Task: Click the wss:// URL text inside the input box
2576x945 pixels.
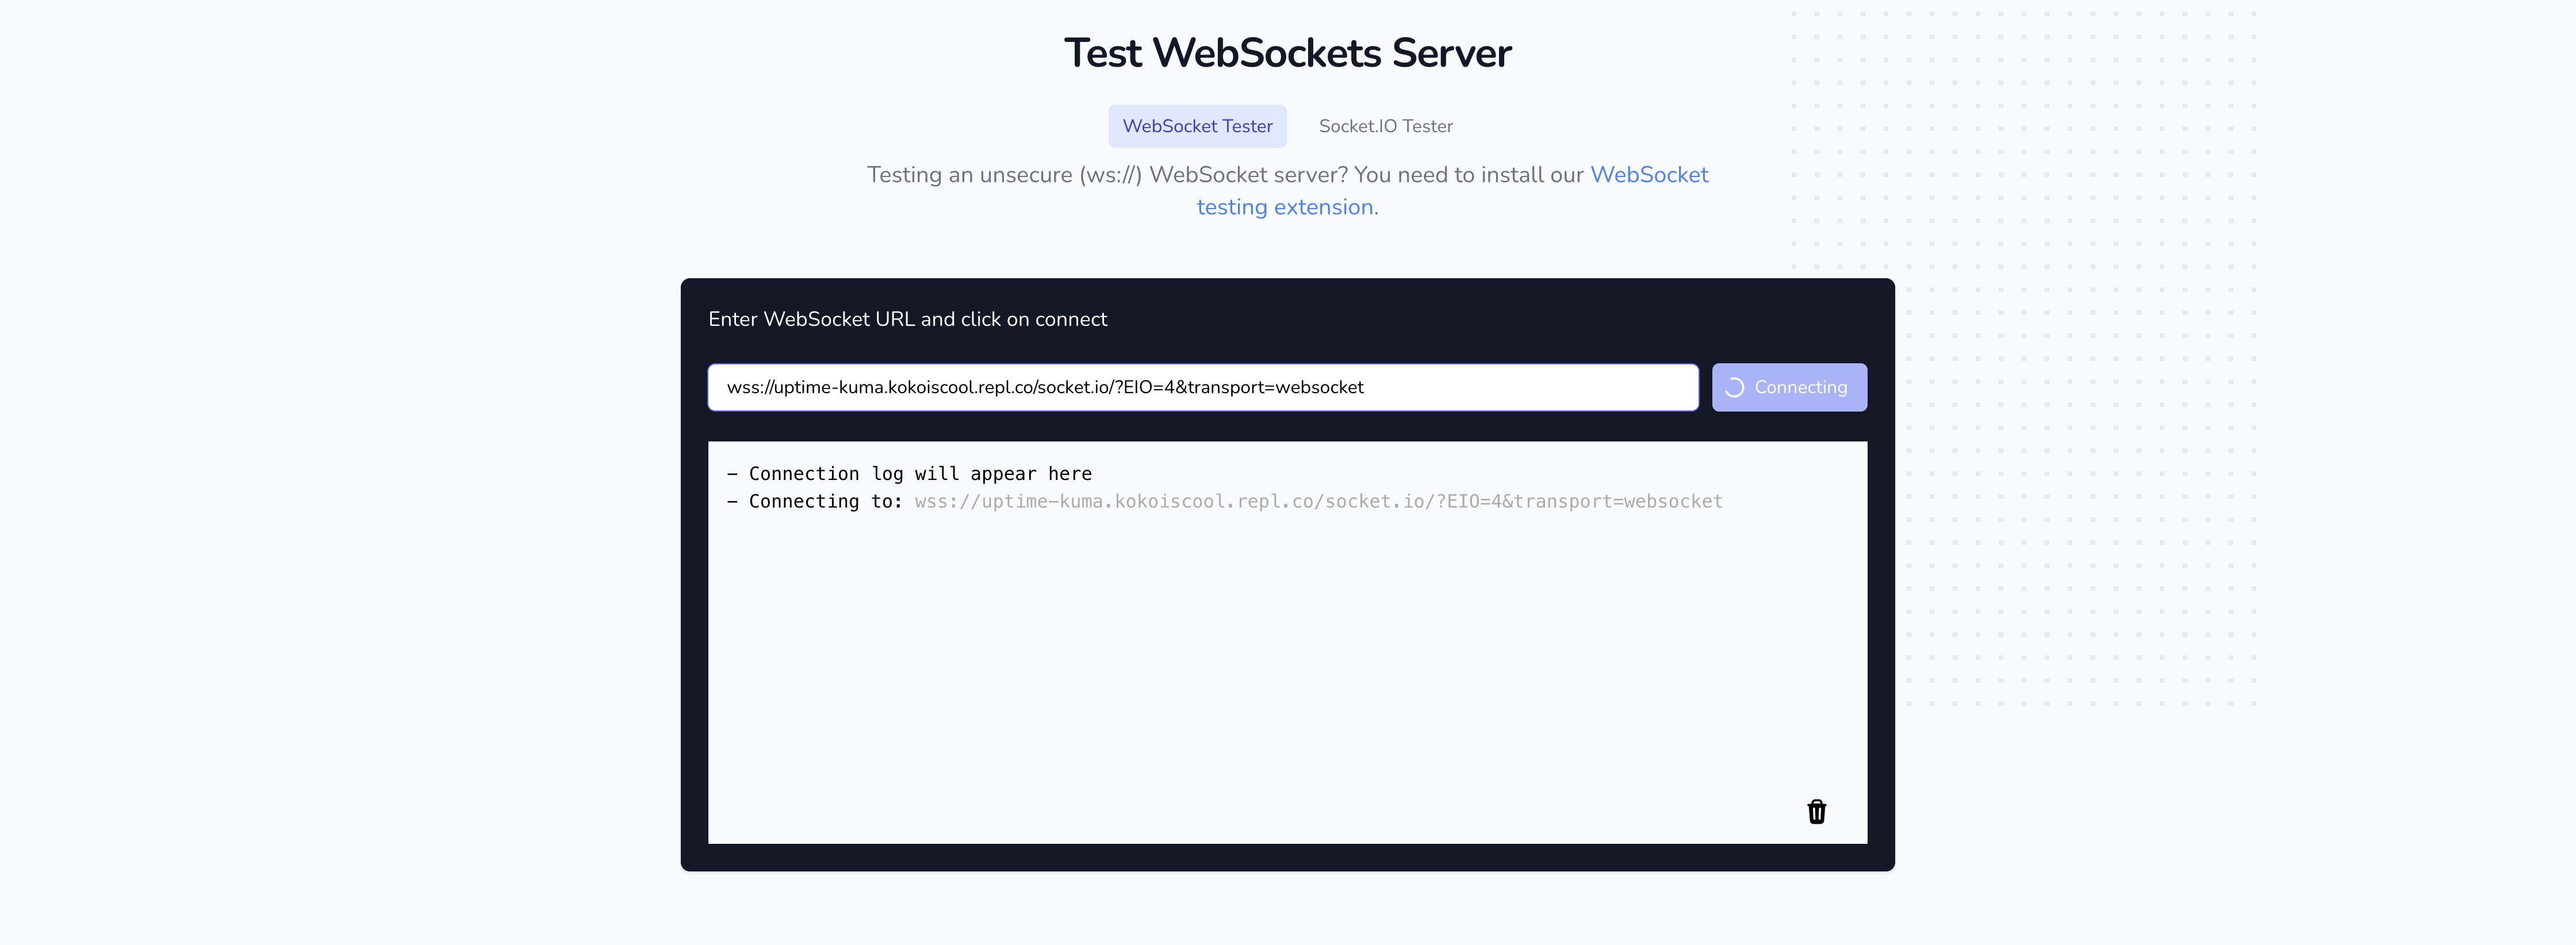Action: 1045,388
